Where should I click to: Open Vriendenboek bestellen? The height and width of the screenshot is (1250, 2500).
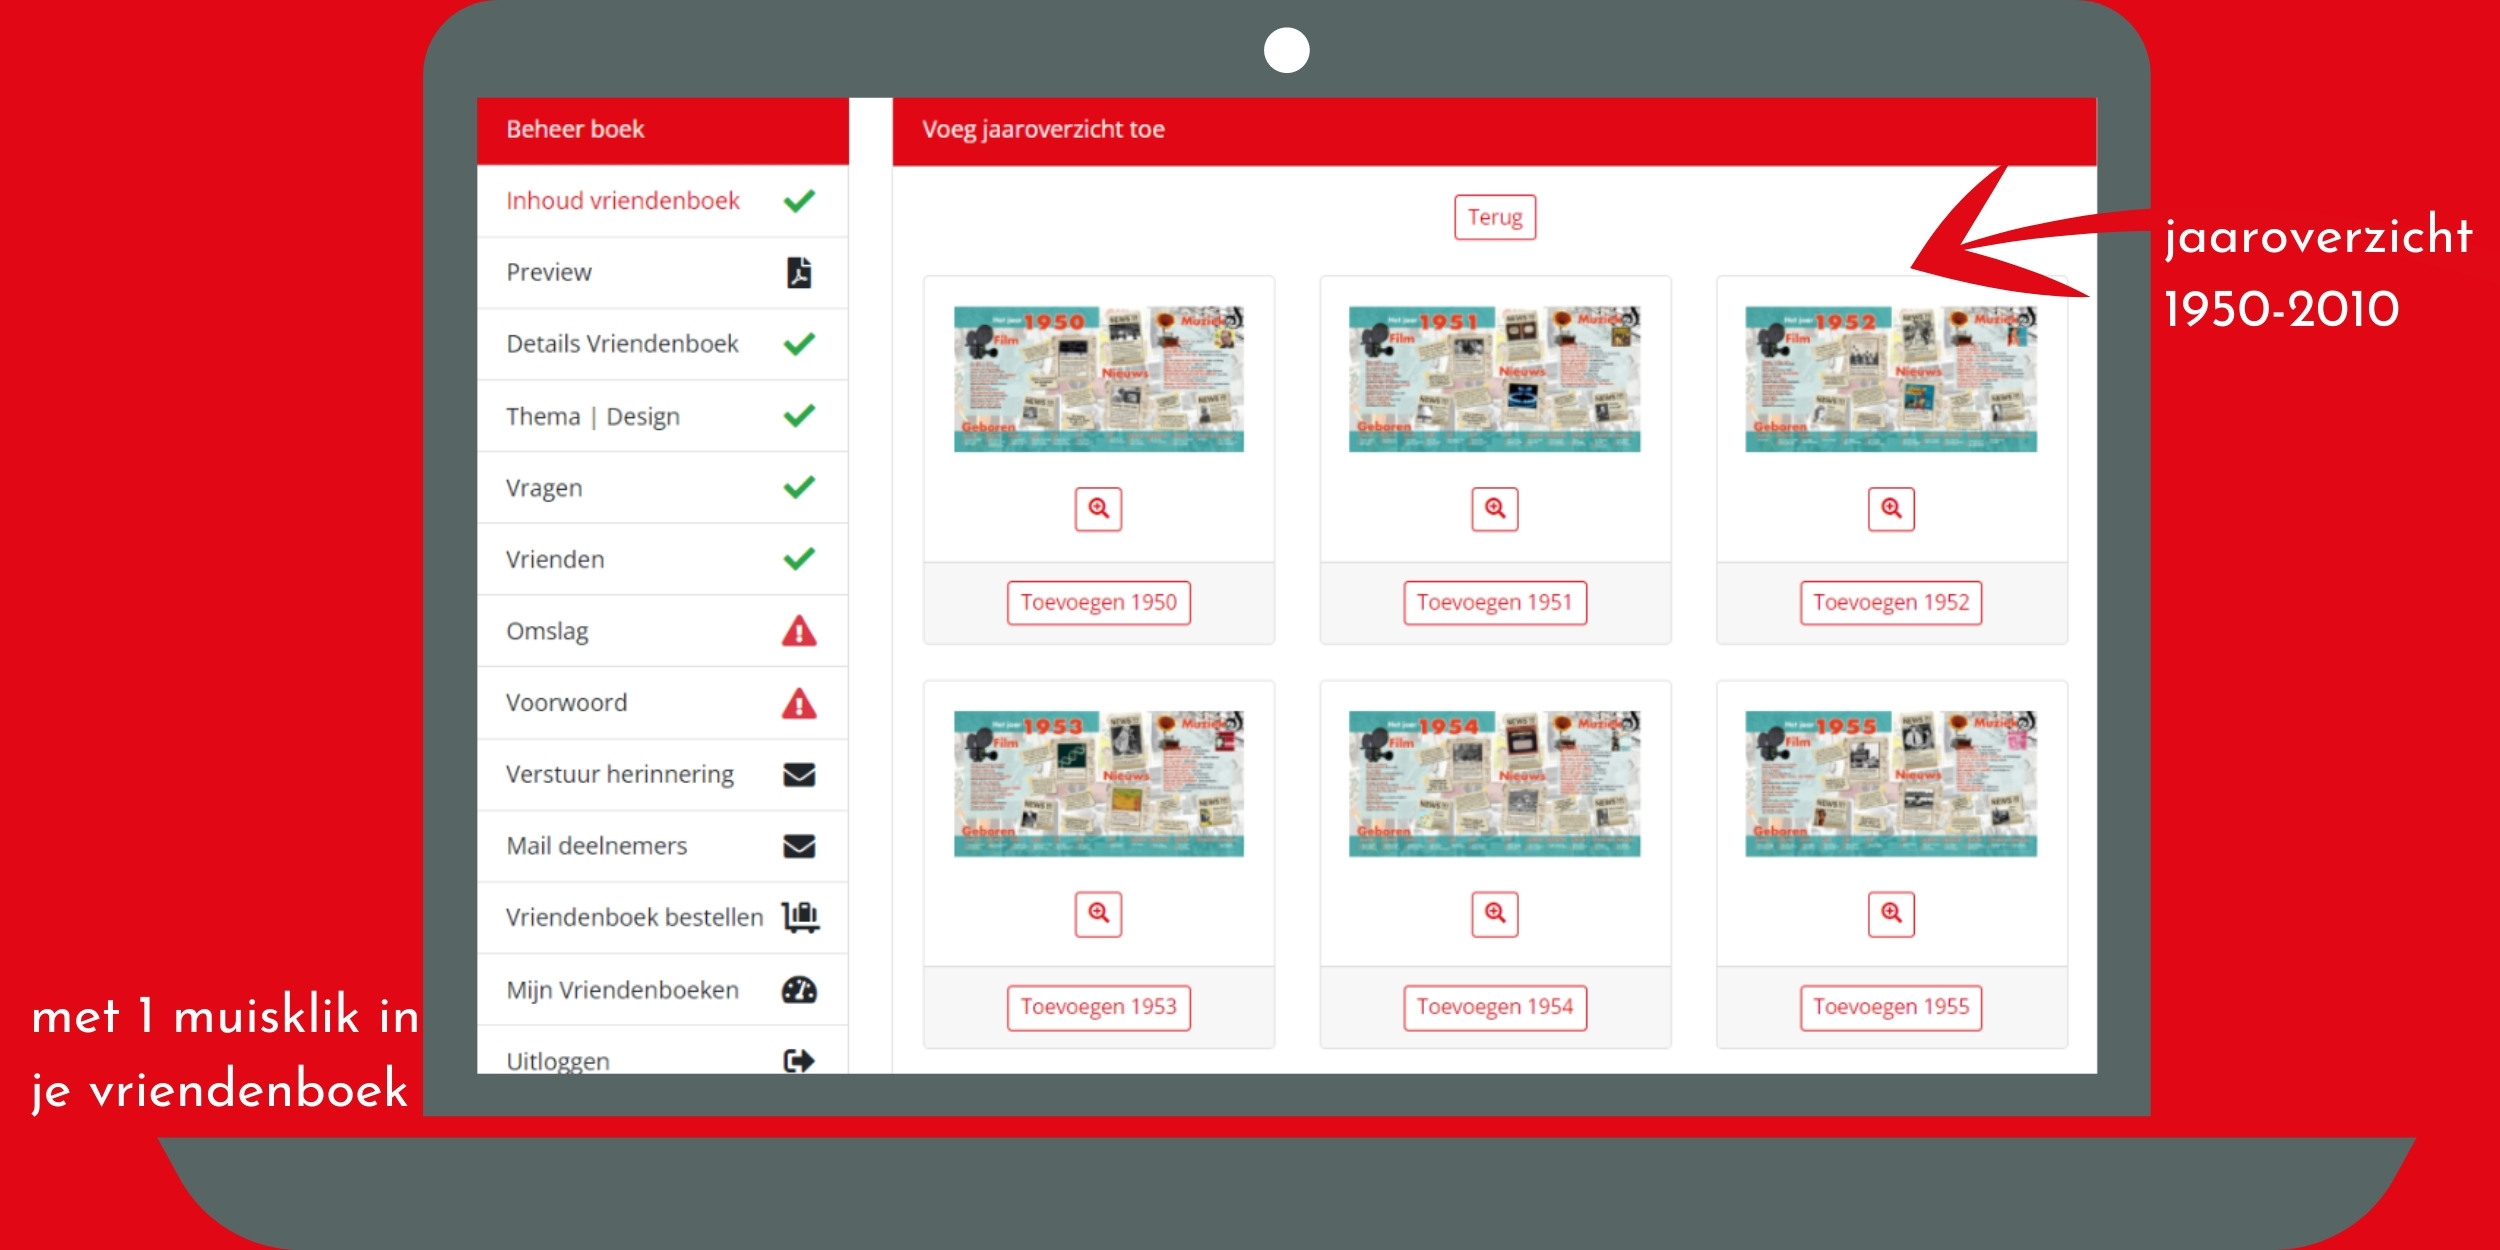point(662,917)
